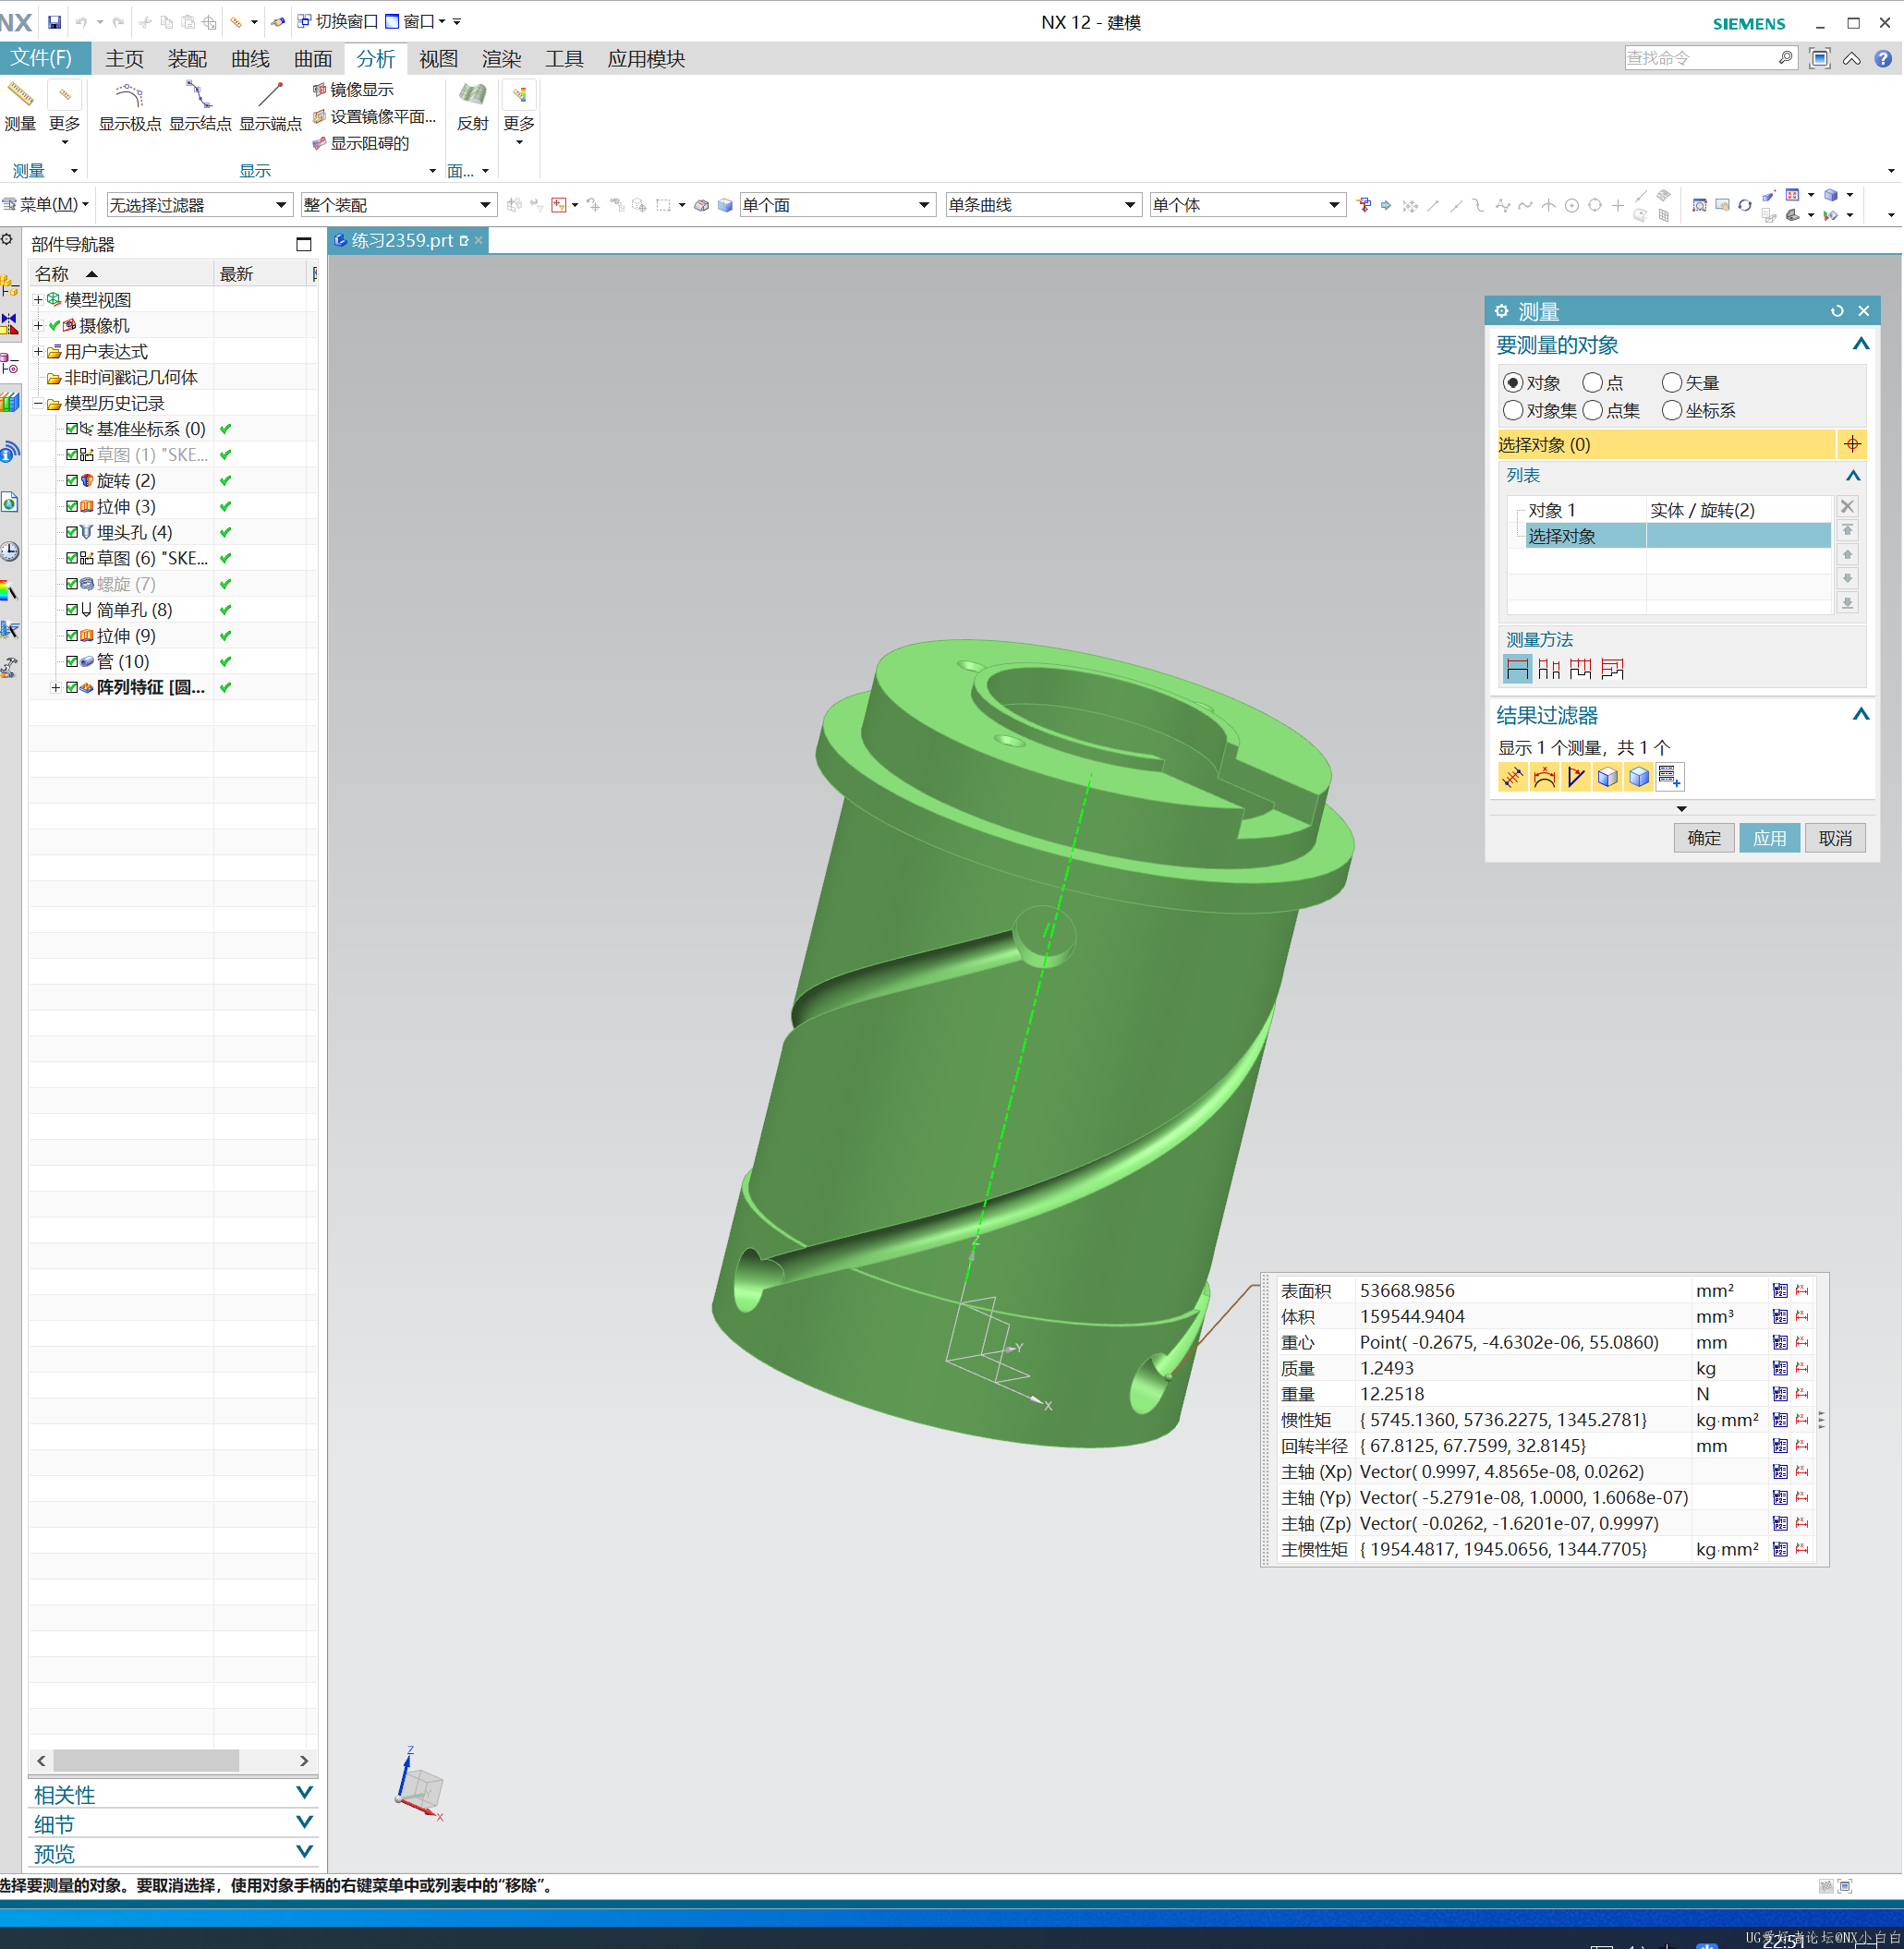Toggle the last result filter icon with plus
The width and height of the screenshot is (1904, 1949).
[x=1670, y=777]
